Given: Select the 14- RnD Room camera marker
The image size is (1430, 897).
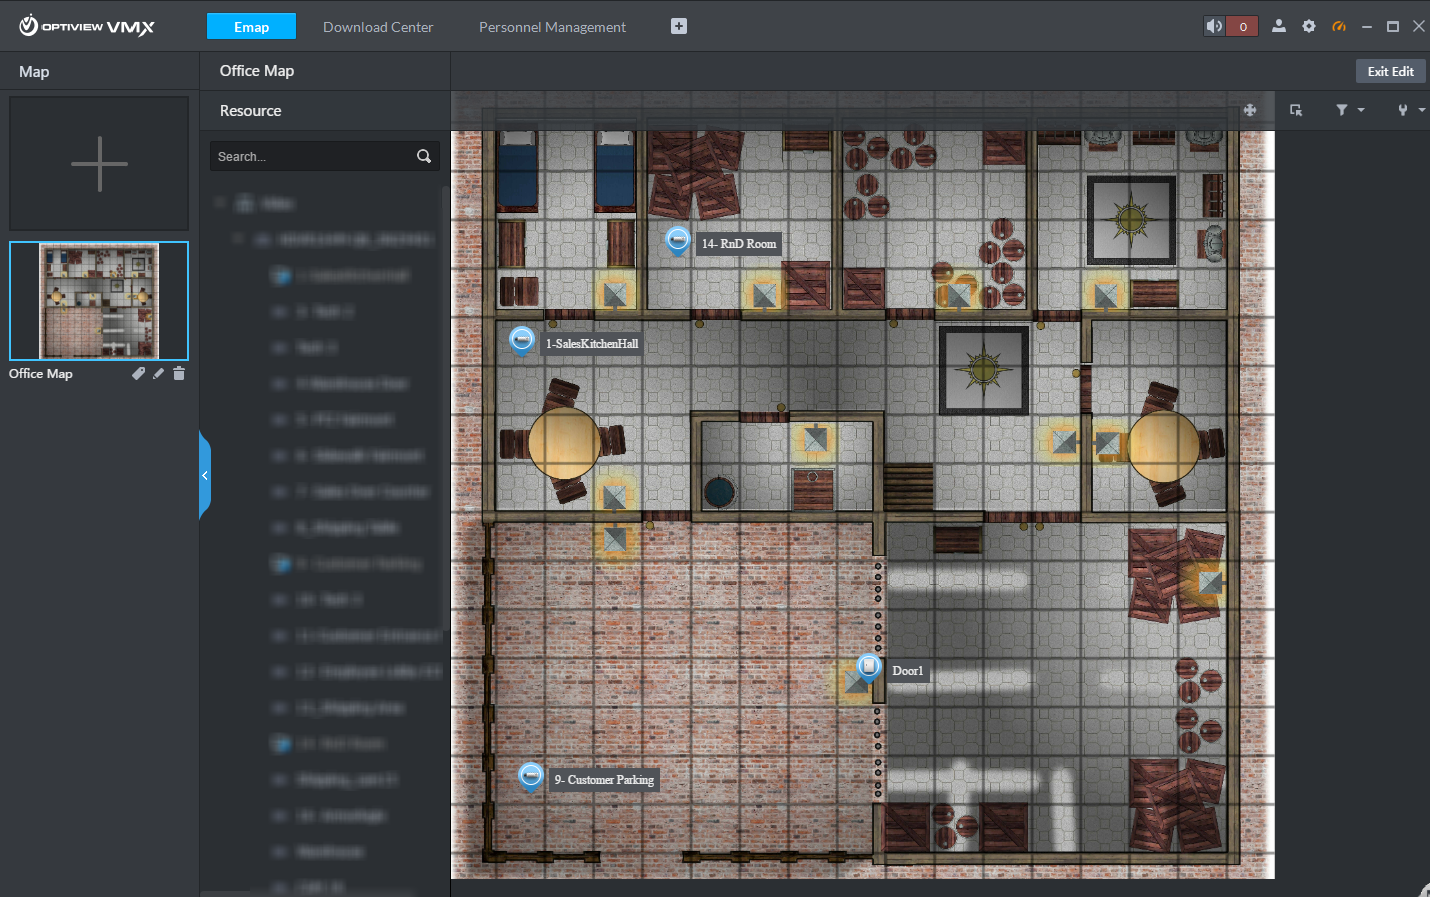Looking at the screenshot, I should (677, 240).
